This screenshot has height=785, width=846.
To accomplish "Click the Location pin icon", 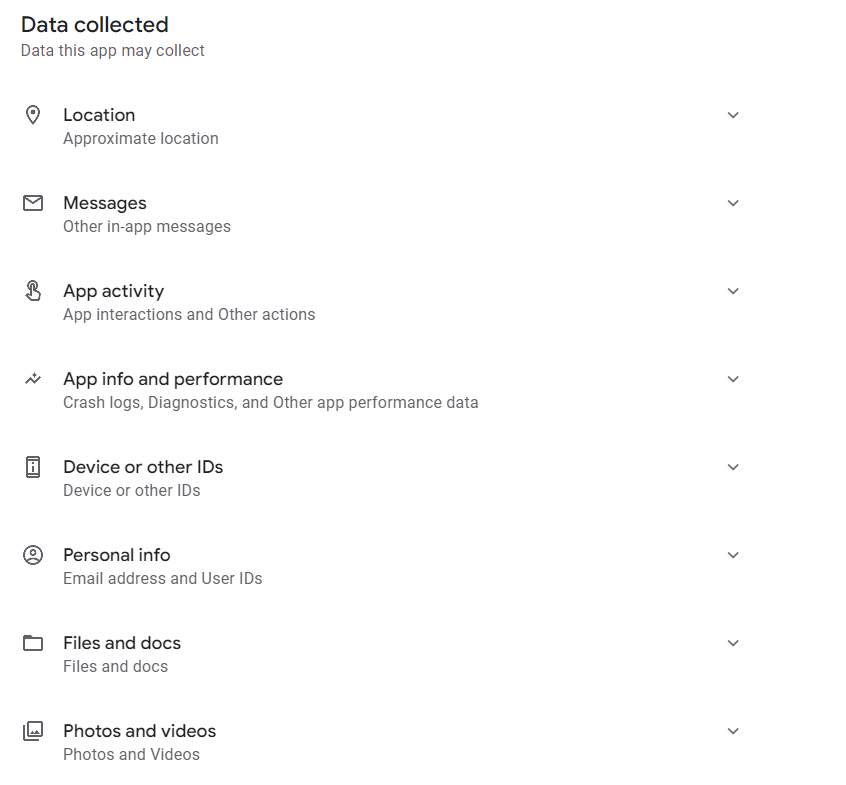I will tap(33, 115).
